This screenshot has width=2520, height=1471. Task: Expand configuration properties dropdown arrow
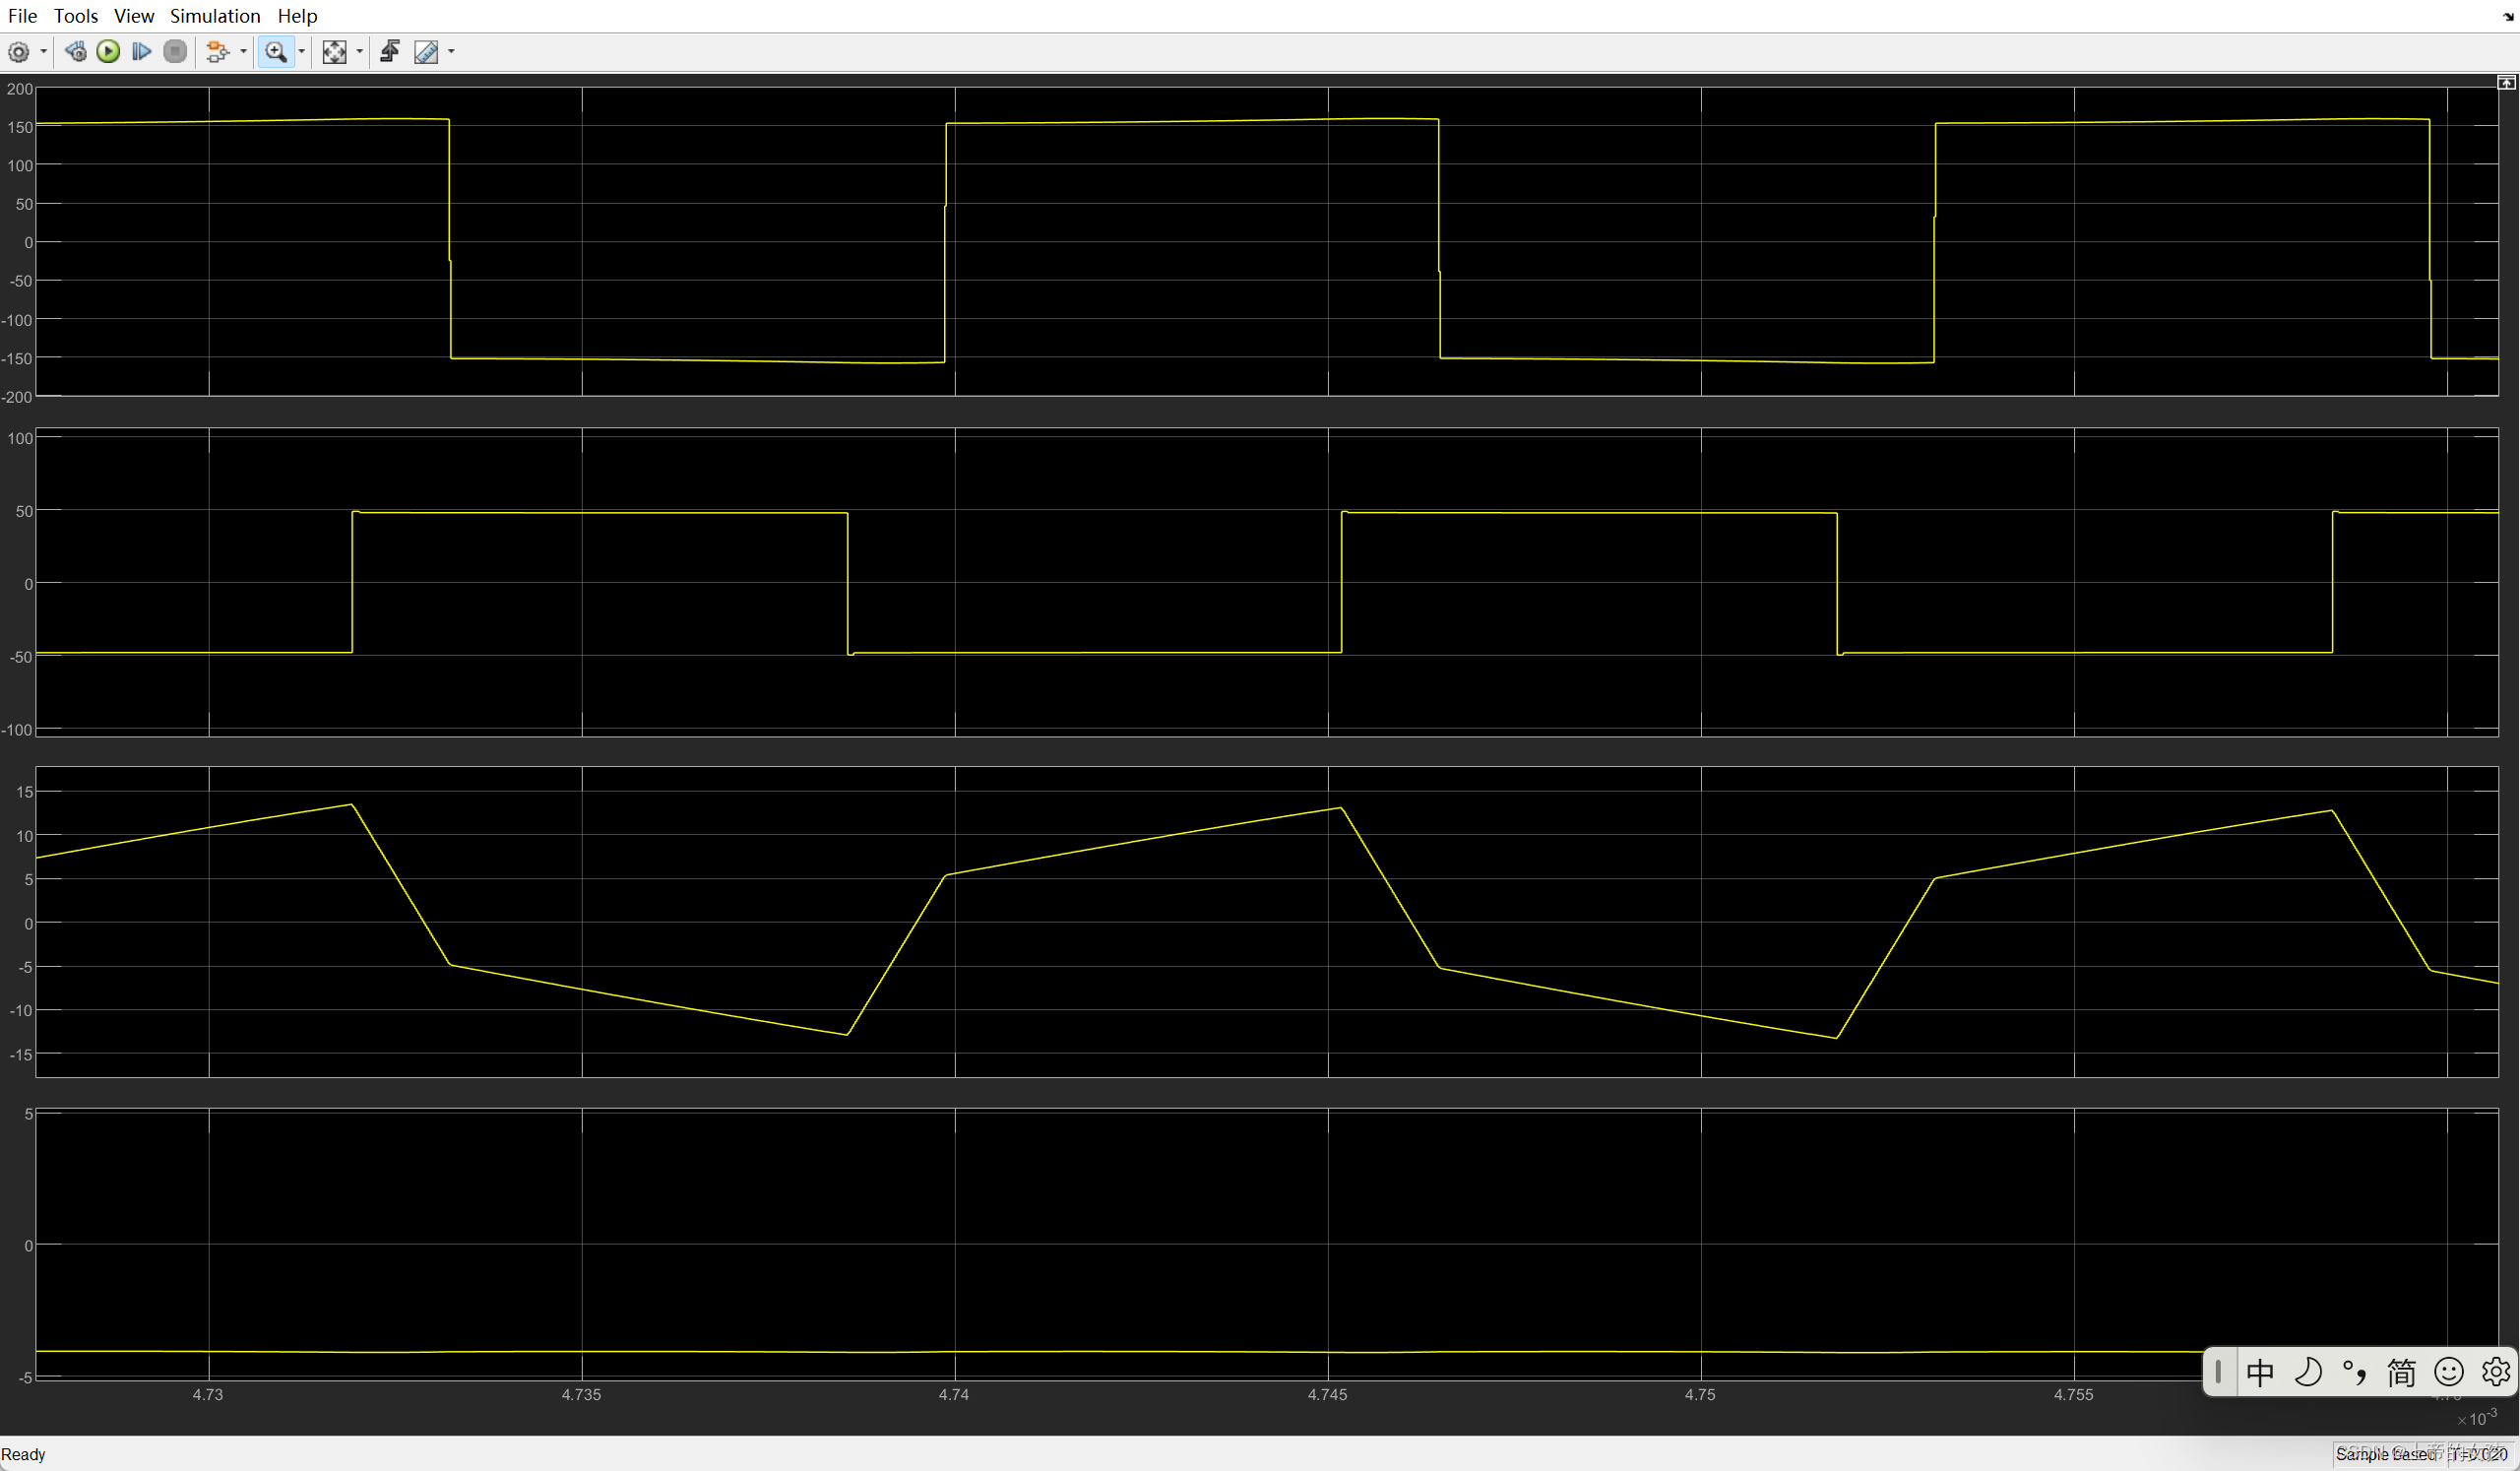coord(43,52)
